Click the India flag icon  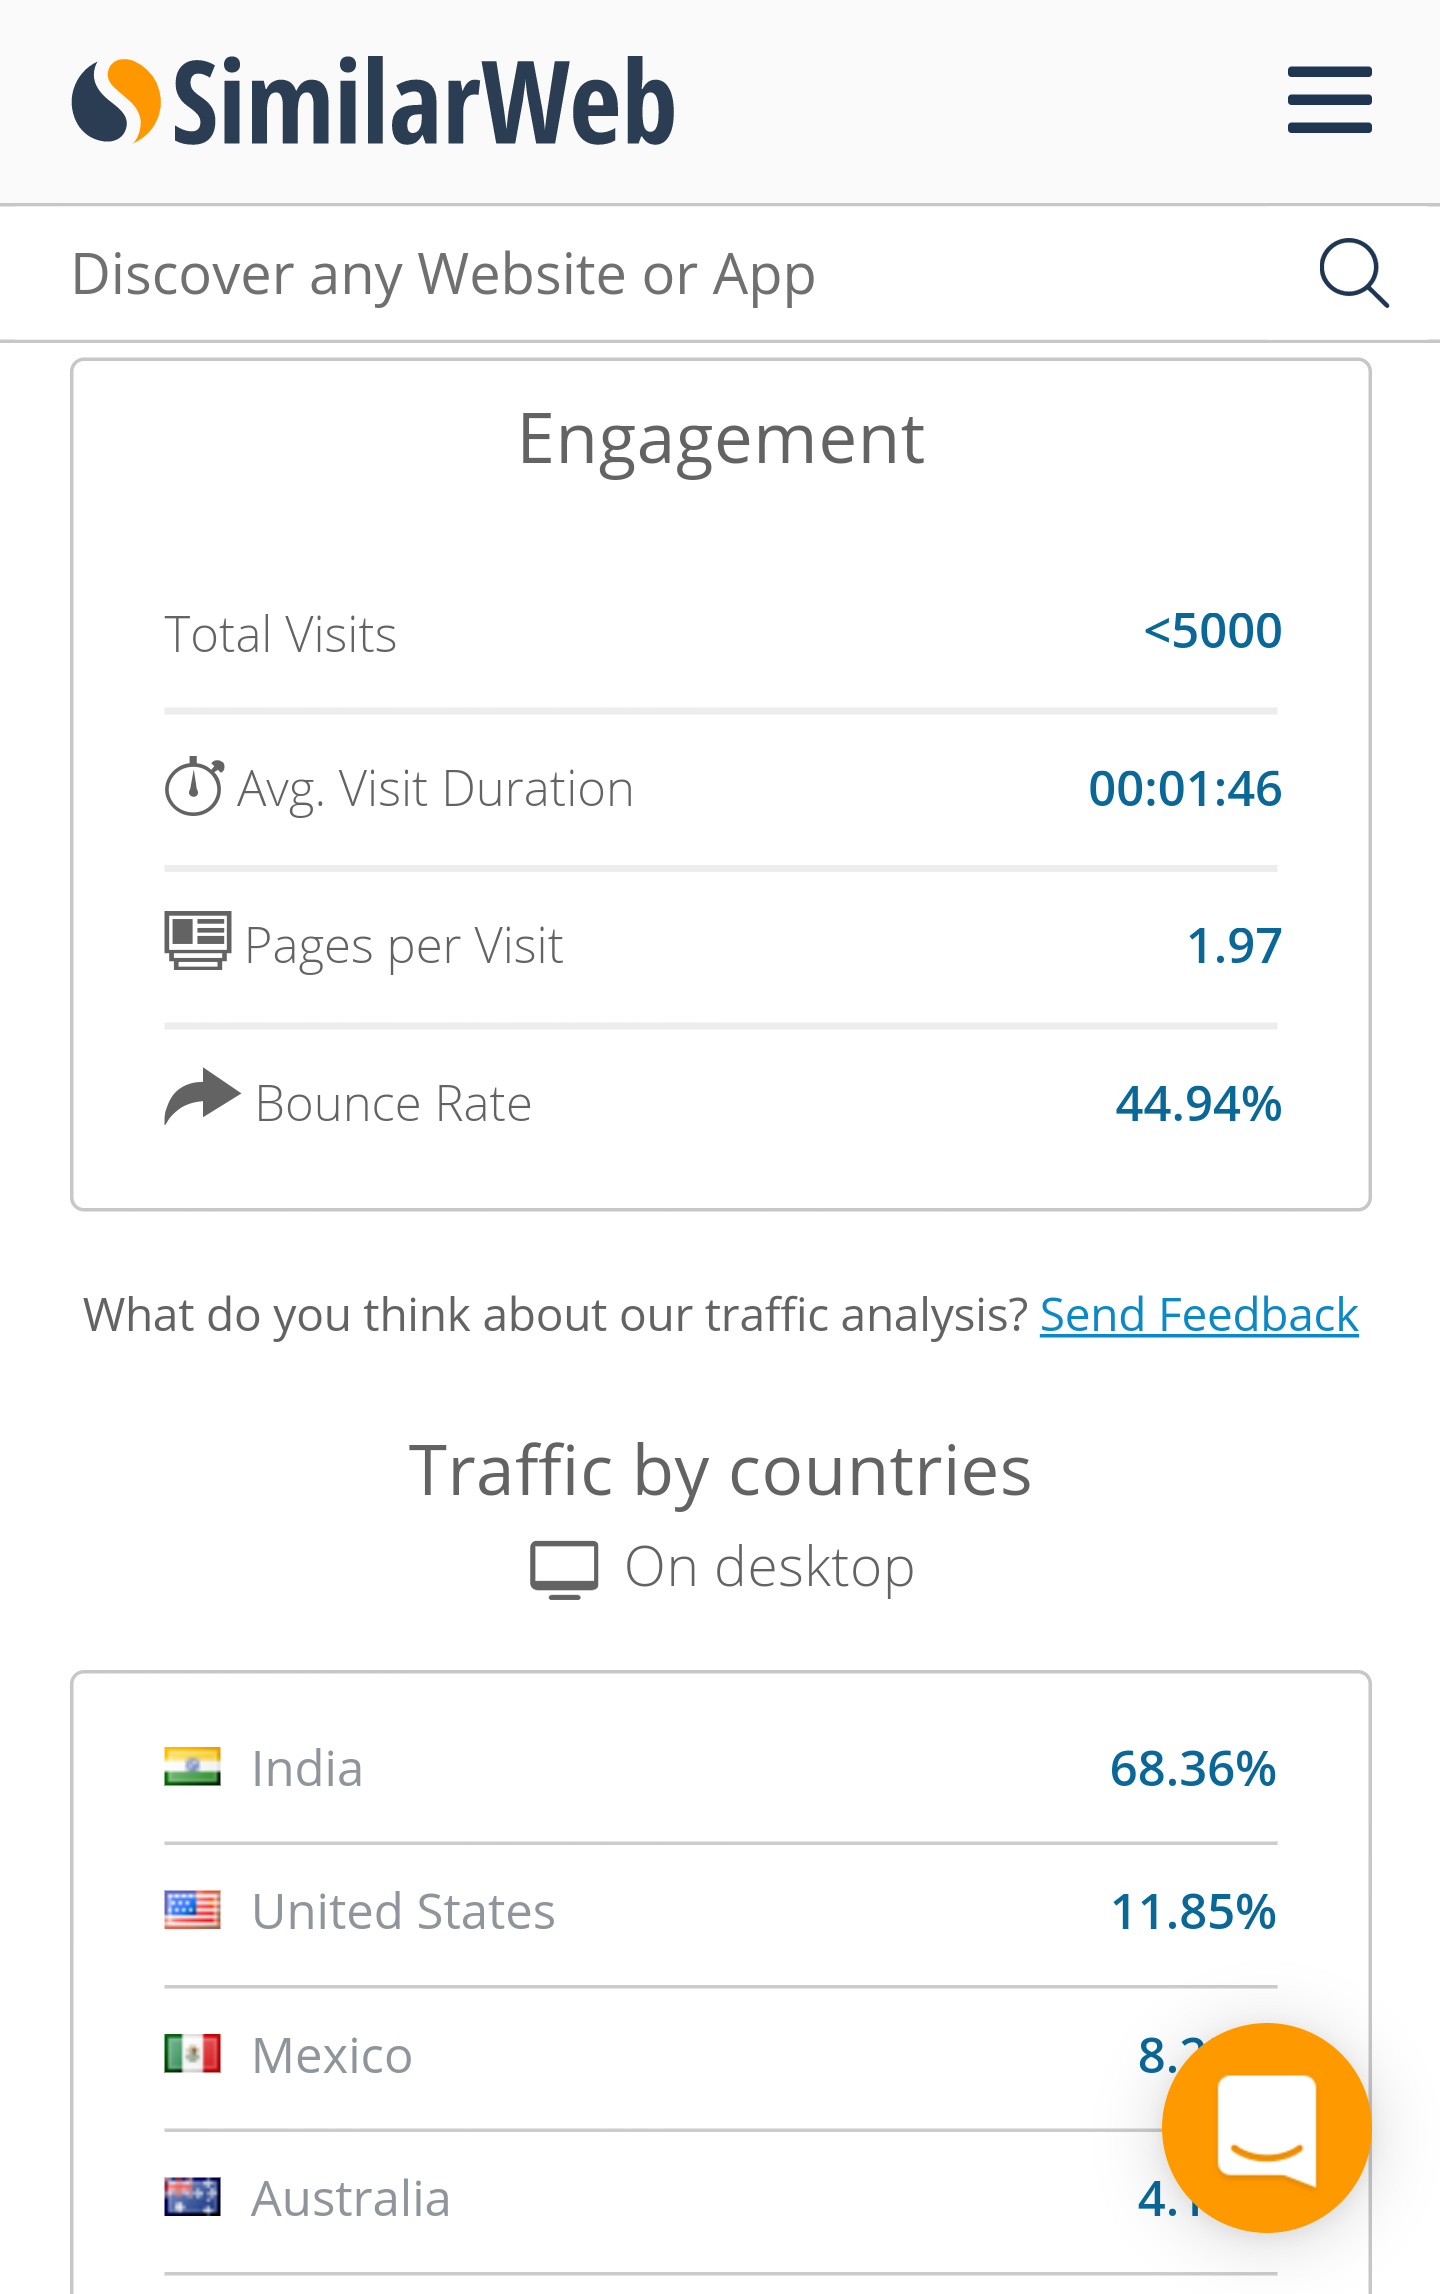(192, 1766)
